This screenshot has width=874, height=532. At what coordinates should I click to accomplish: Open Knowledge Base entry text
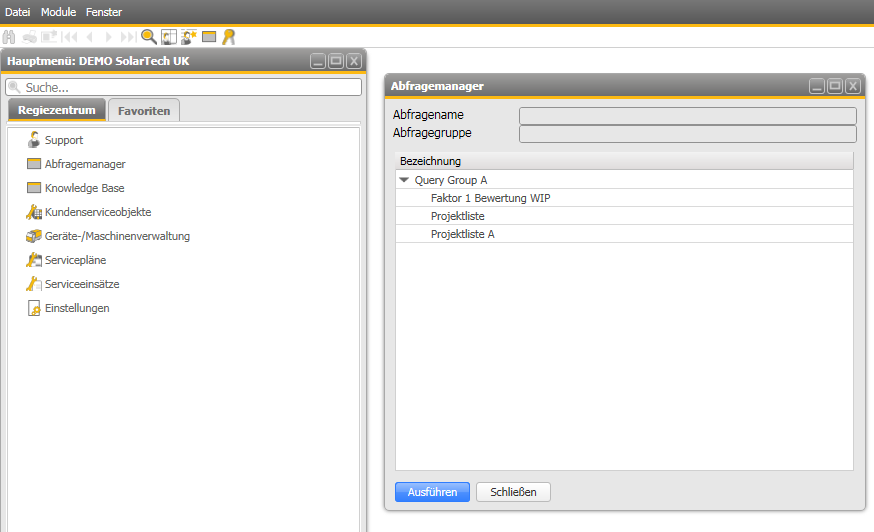85,188
